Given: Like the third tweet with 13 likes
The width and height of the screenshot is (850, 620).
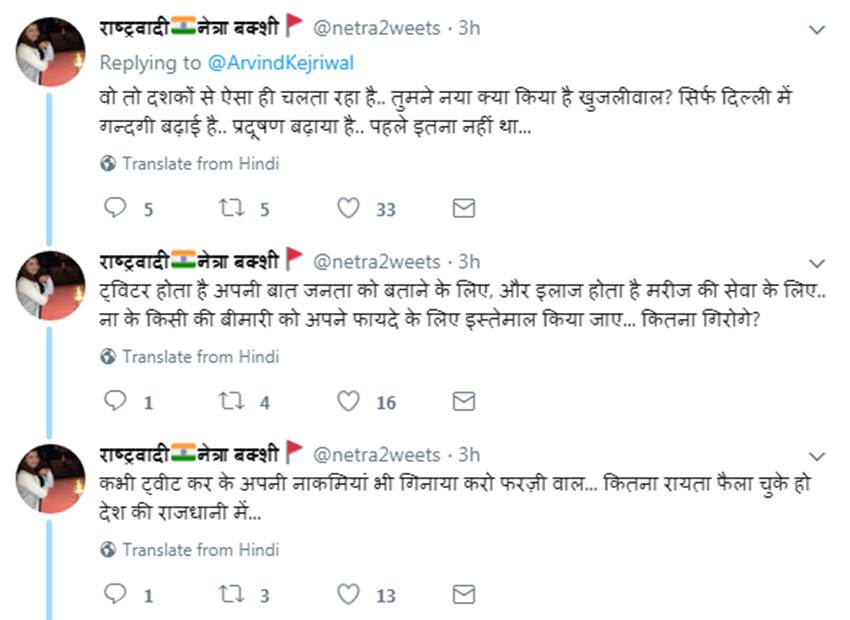Looking at the screenshot, I should [348, 595].
